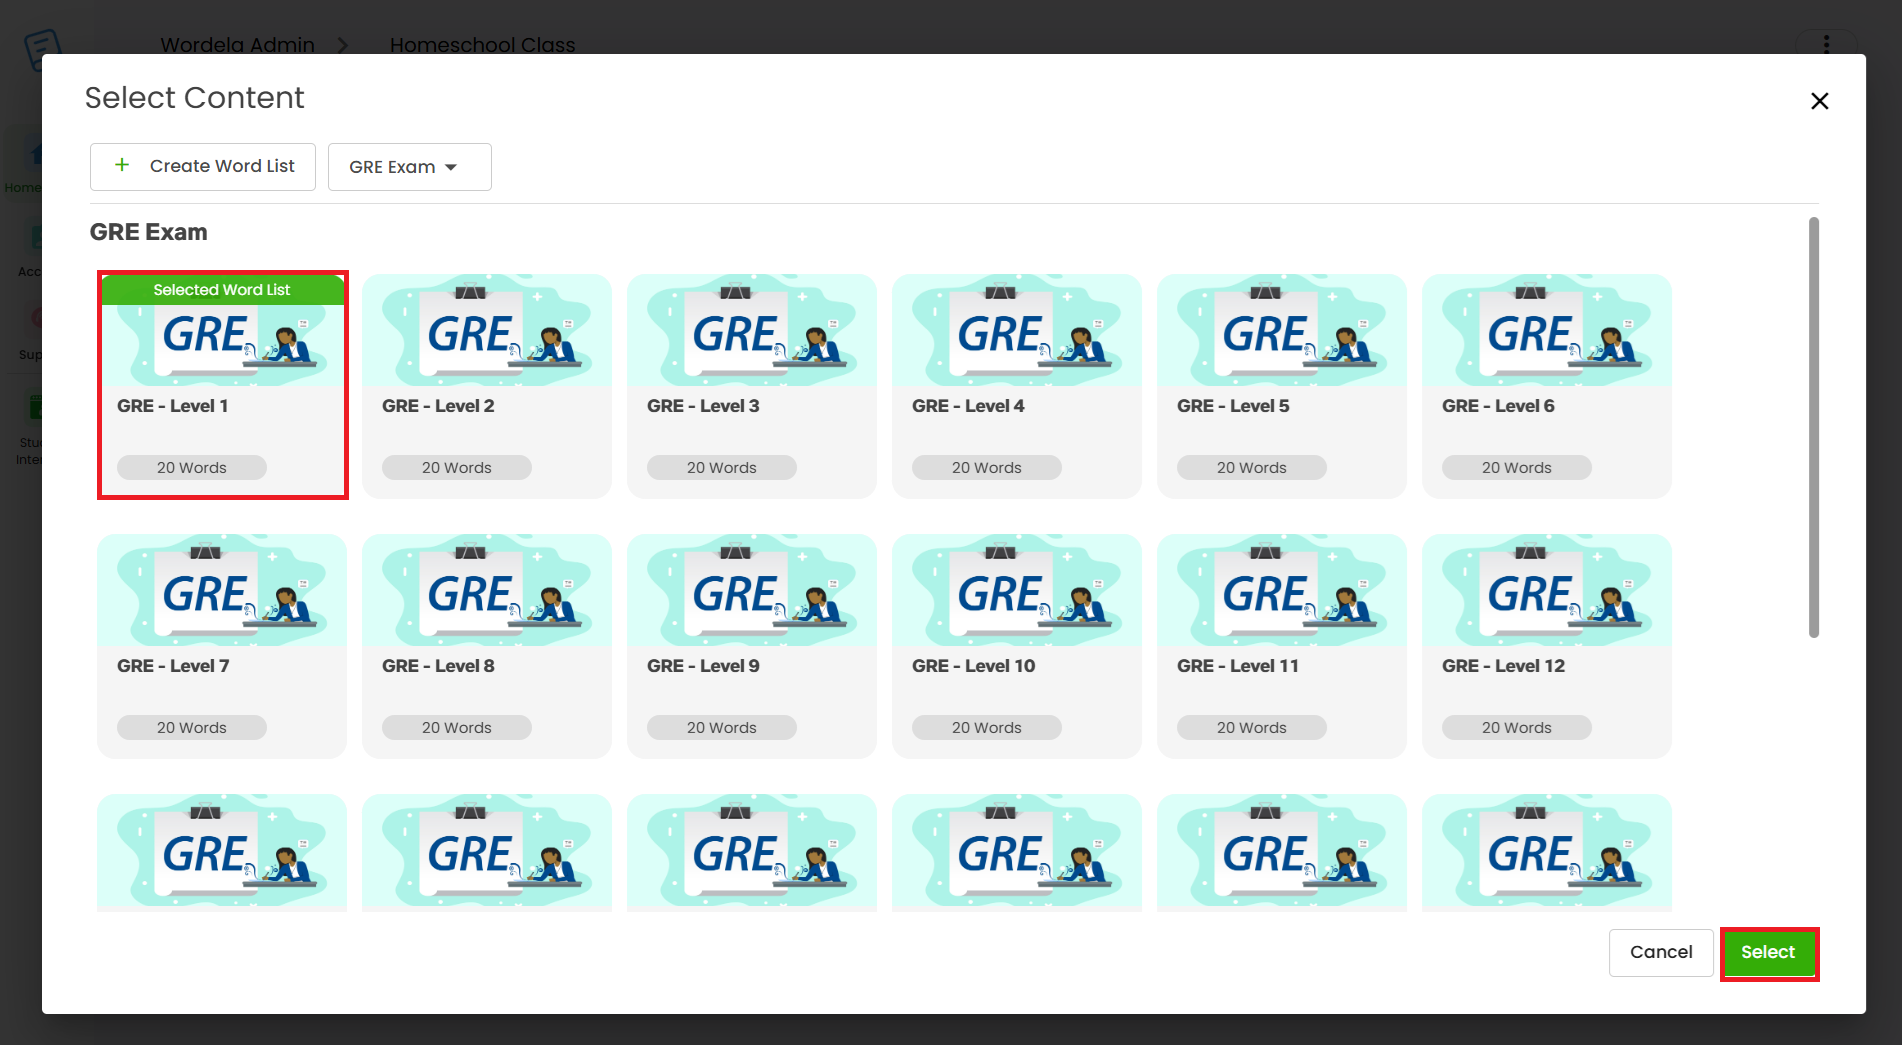1902x1045 pixels.
Task: Choose the GRE - Level 3 thumbnail
Action: point(752,331)
